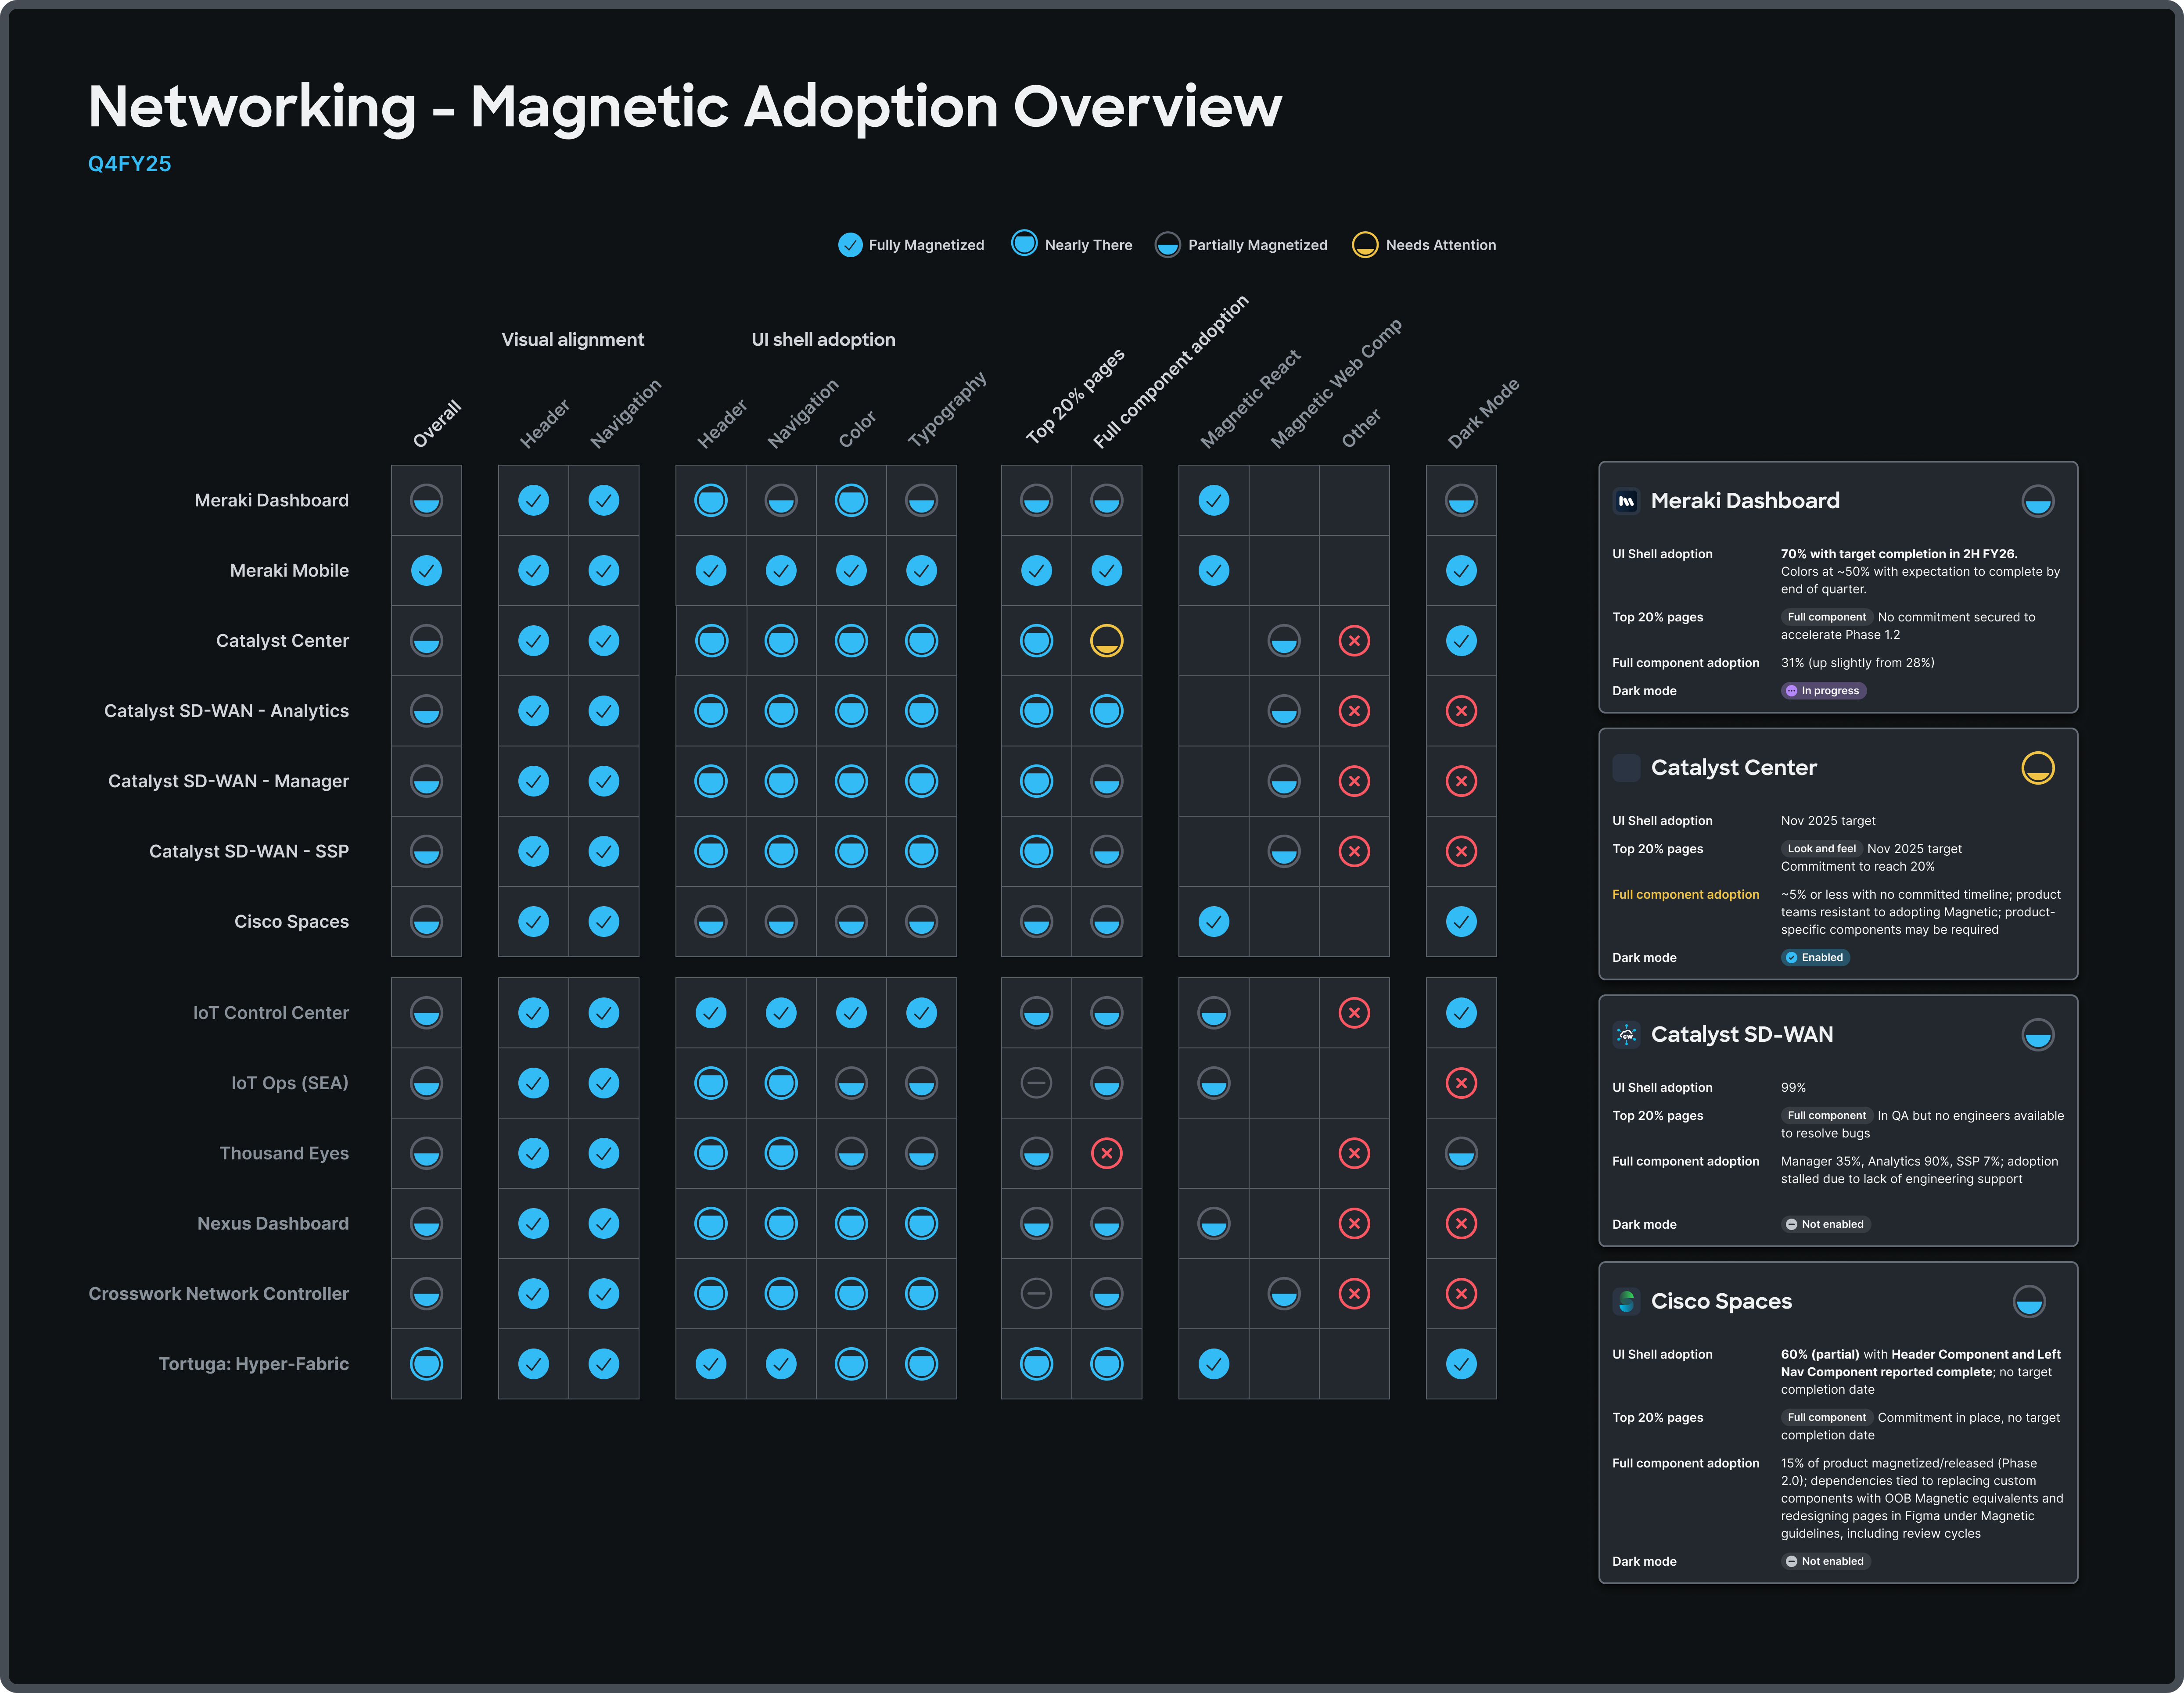This screenshot has width=2184, height=1693.
Task: Click yellow Full component adoption label in Catalyst Center card
Action: coord(1685,895)
